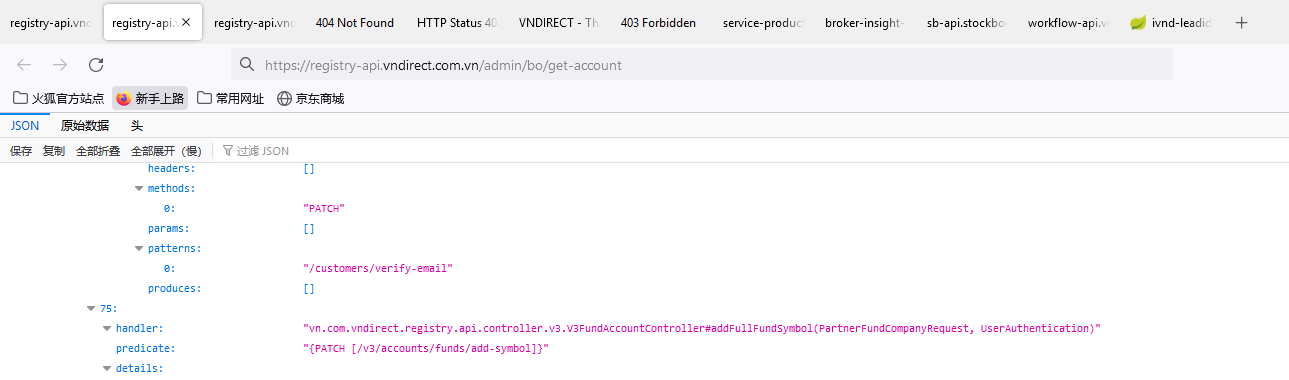The height and width of the screenshot is (380, 1289).
Task: Open the 京东商城 bookmark
Action: 310,99
